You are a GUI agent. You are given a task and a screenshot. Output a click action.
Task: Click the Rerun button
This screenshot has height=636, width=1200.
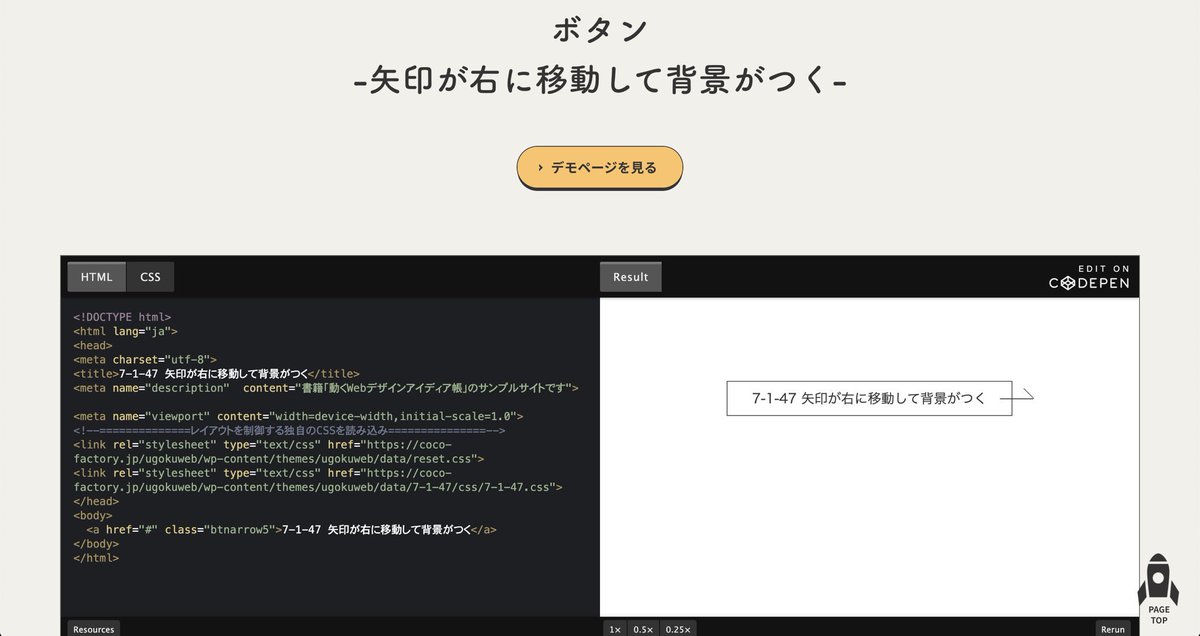pyautogui.click(x=1113, y=629)
